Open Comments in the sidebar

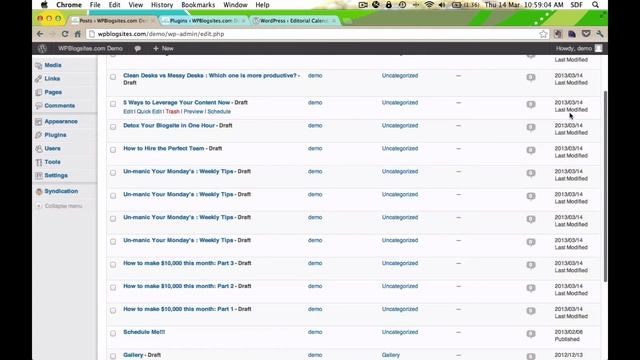point(60,106)
